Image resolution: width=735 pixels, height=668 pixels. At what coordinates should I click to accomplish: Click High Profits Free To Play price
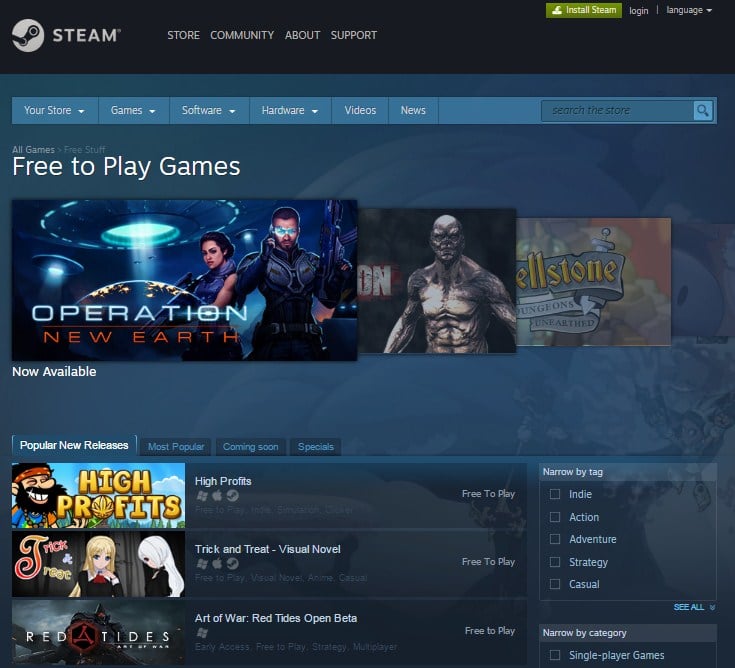(488, 494)
